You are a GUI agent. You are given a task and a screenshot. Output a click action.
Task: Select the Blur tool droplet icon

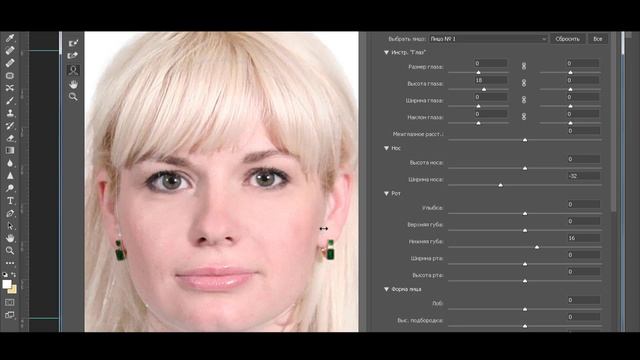coord(10,163)
